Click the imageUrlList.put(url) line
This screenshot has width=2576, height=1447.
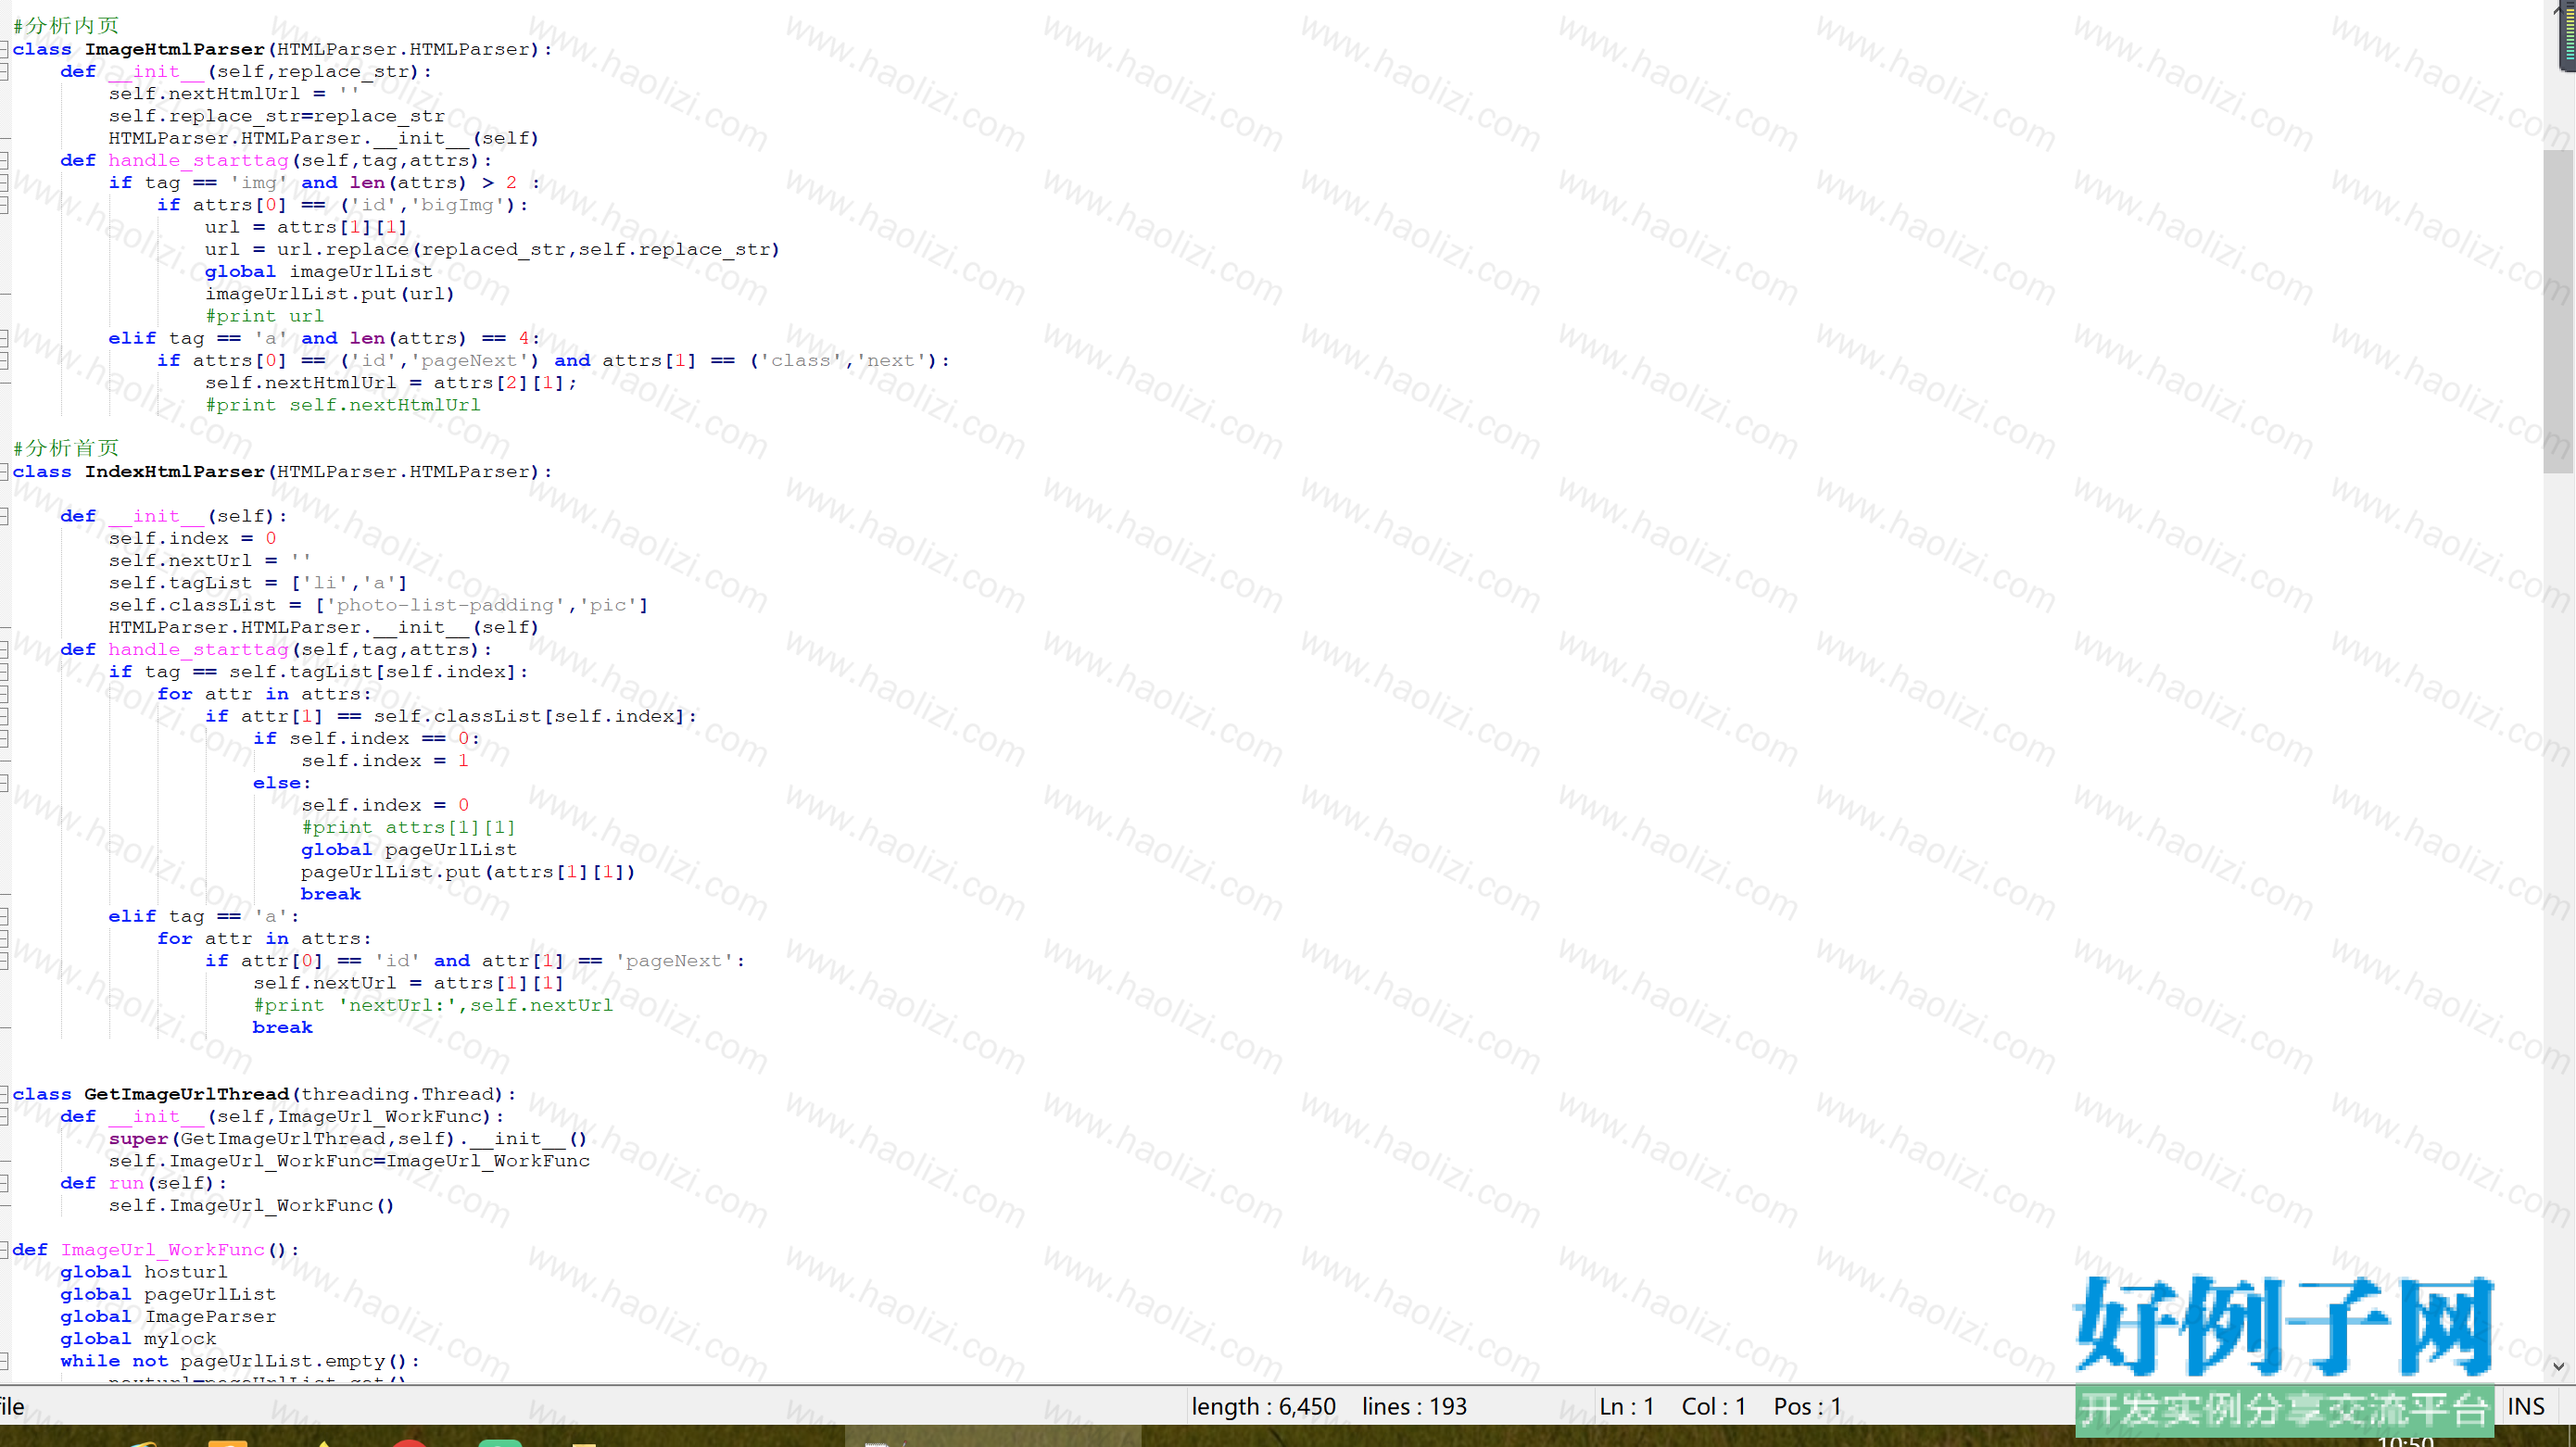[330, 293]
